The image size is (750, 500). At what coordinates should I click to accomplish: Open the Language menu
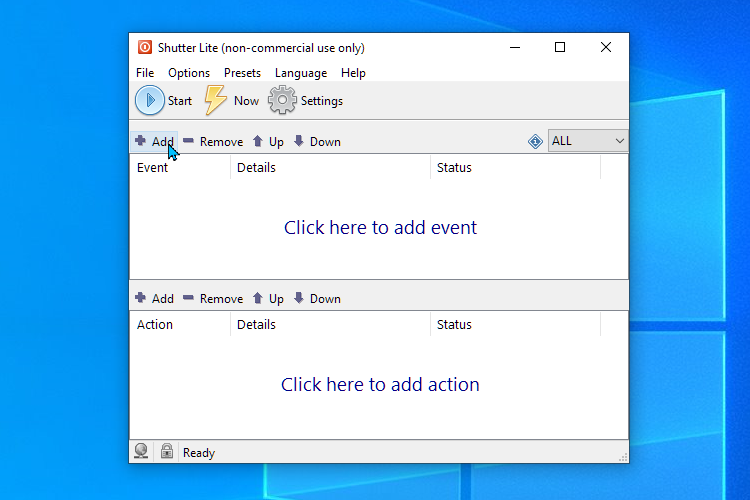[x=300, y=73]
